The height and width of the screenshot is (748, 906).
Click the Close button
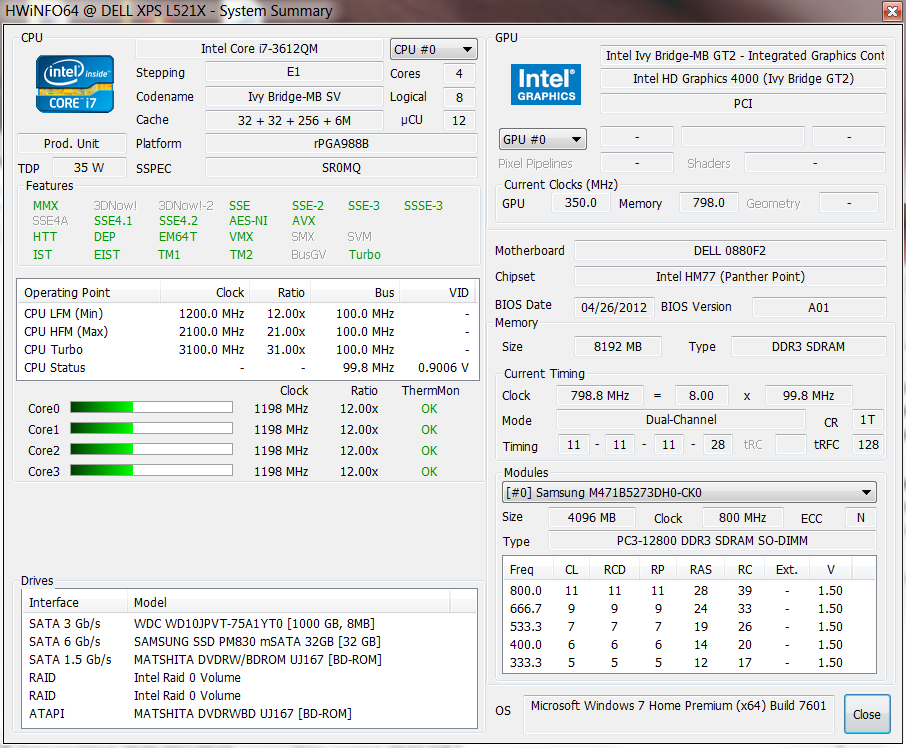pos(867,714)
